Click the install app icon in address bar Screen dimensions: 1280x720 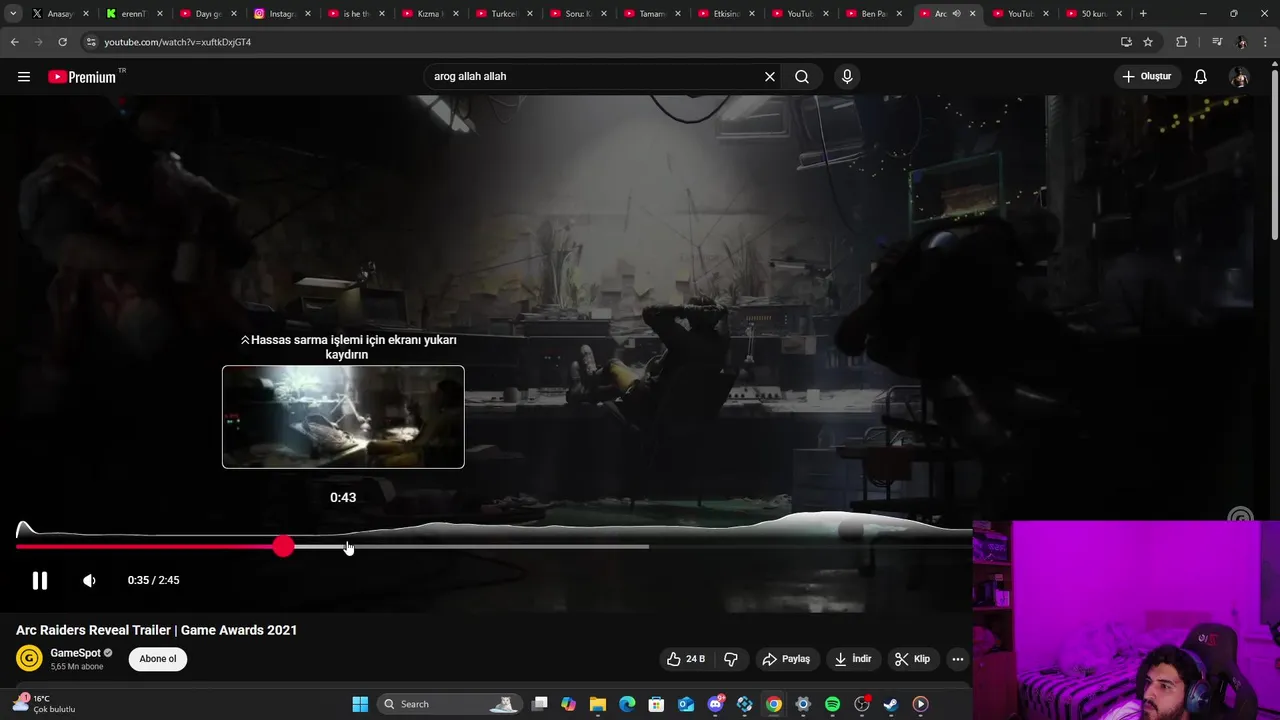point(1126,42)
